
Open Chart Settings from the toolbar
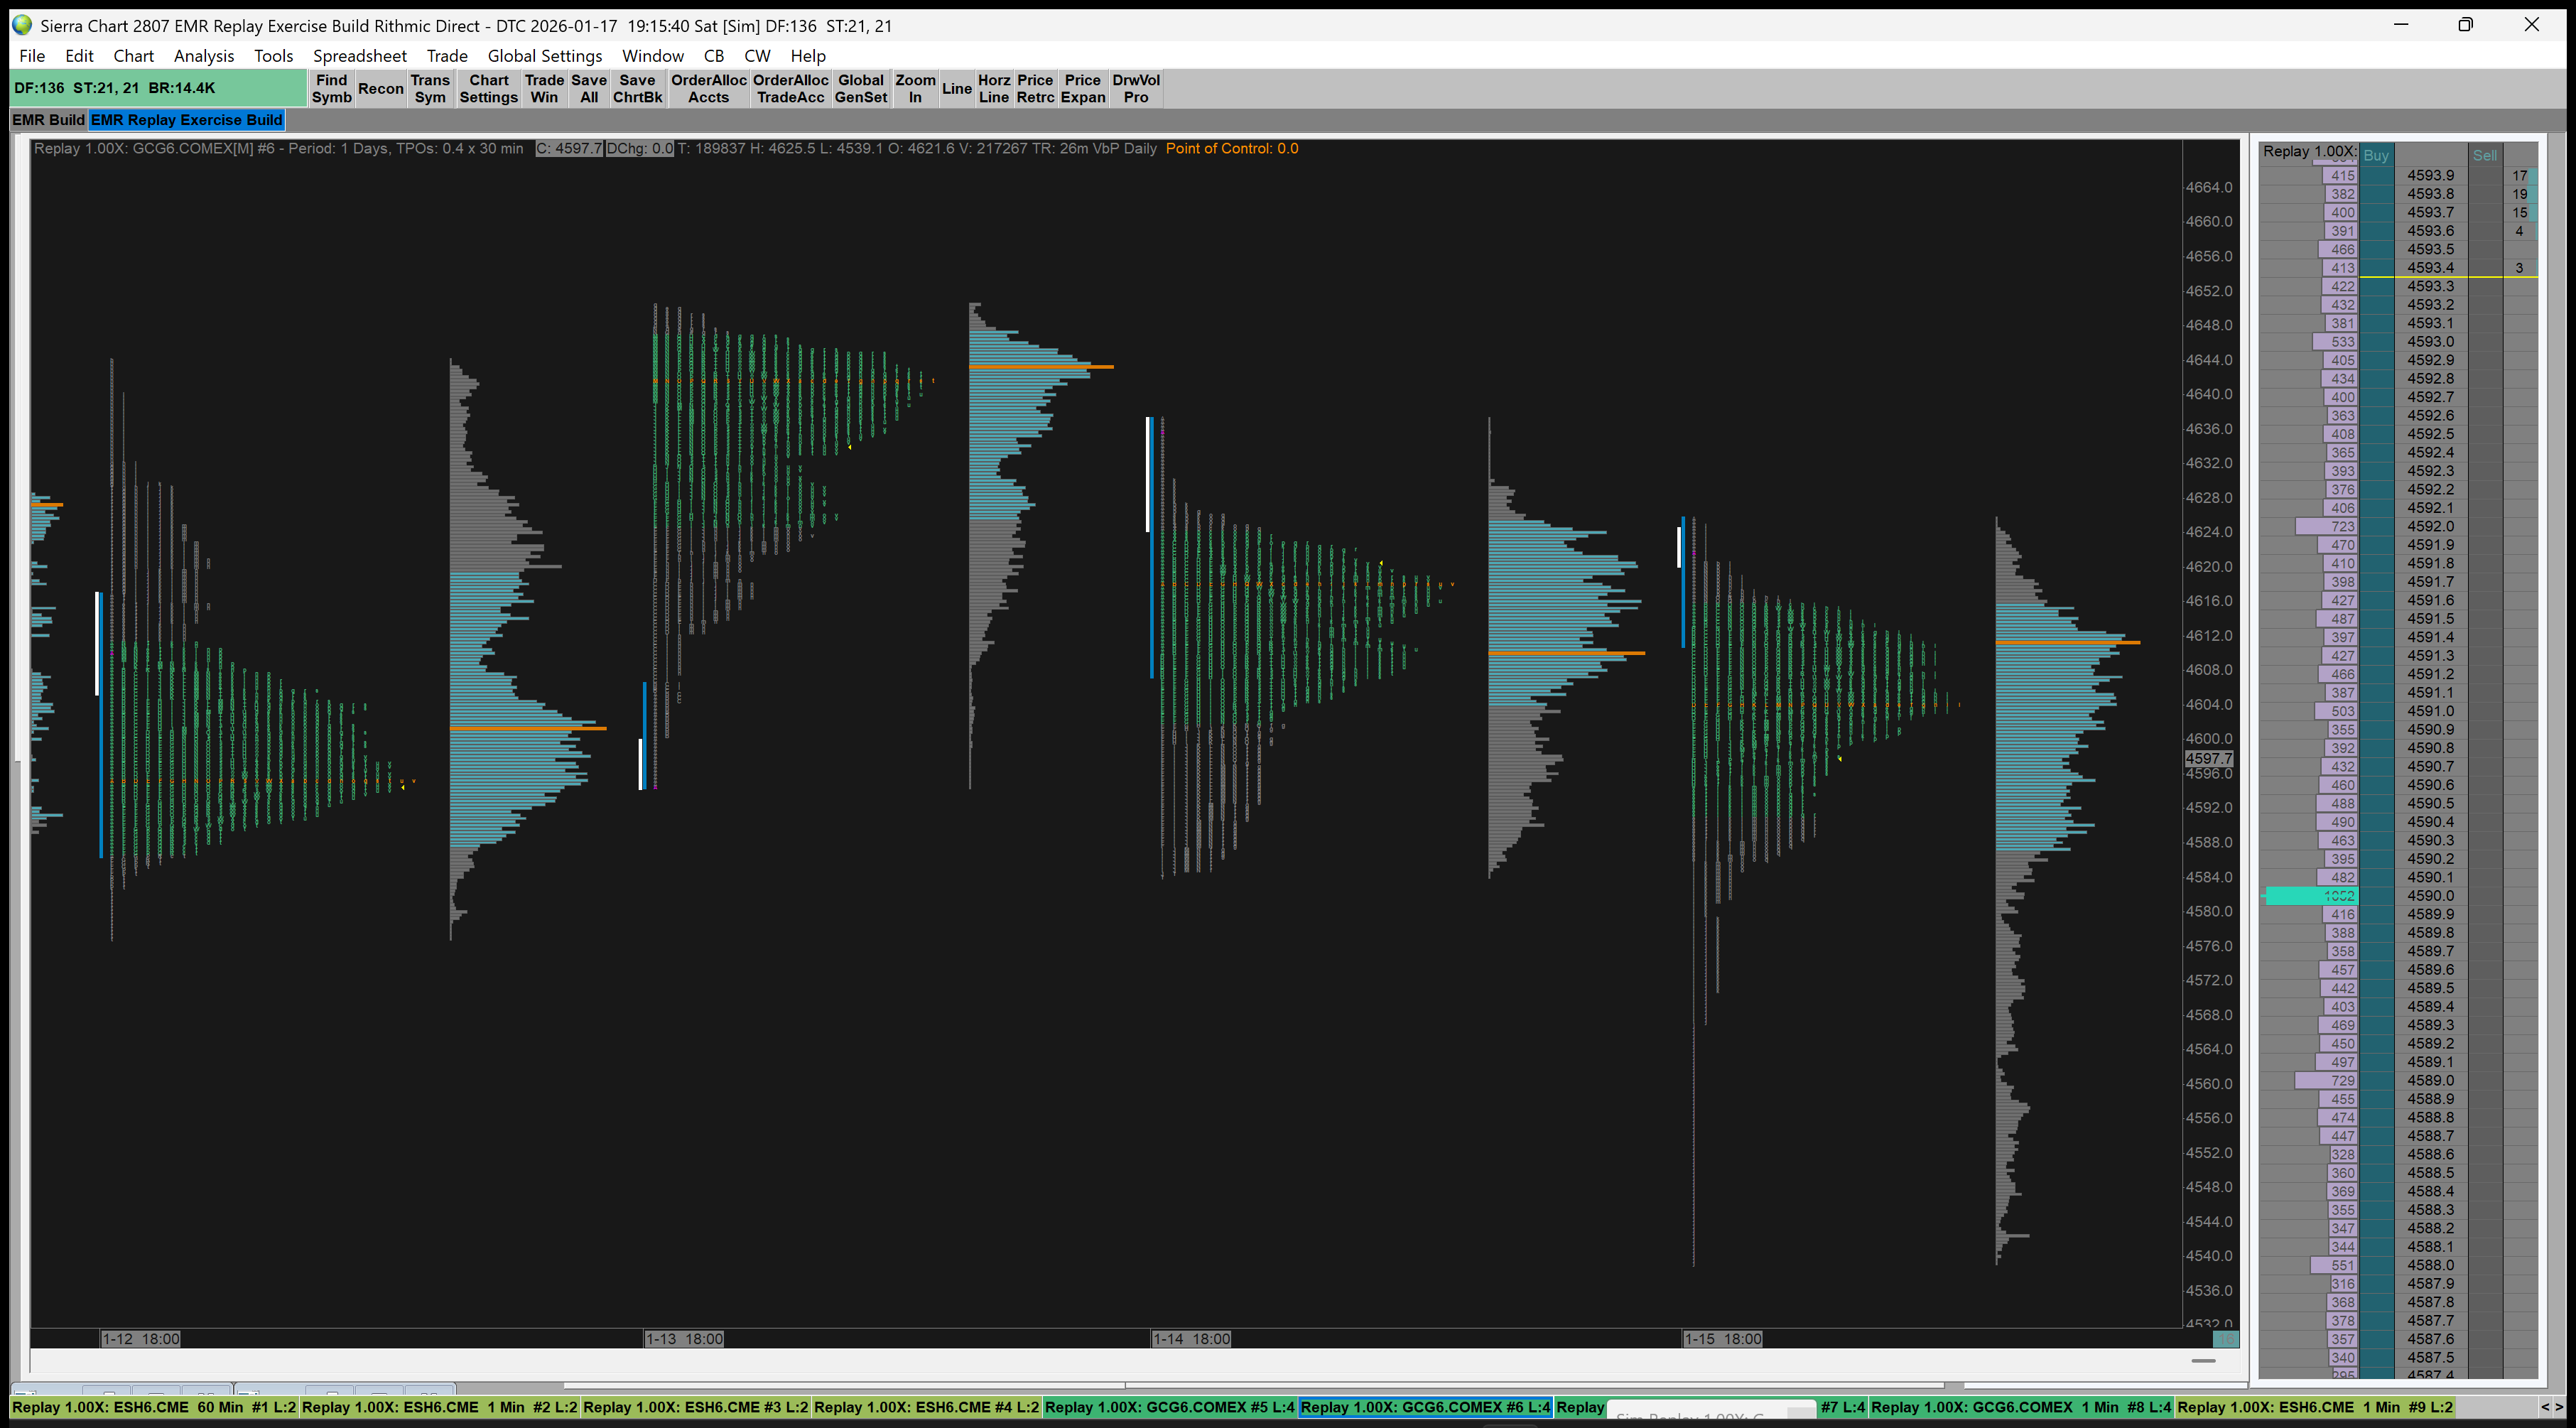coord(488,88)
